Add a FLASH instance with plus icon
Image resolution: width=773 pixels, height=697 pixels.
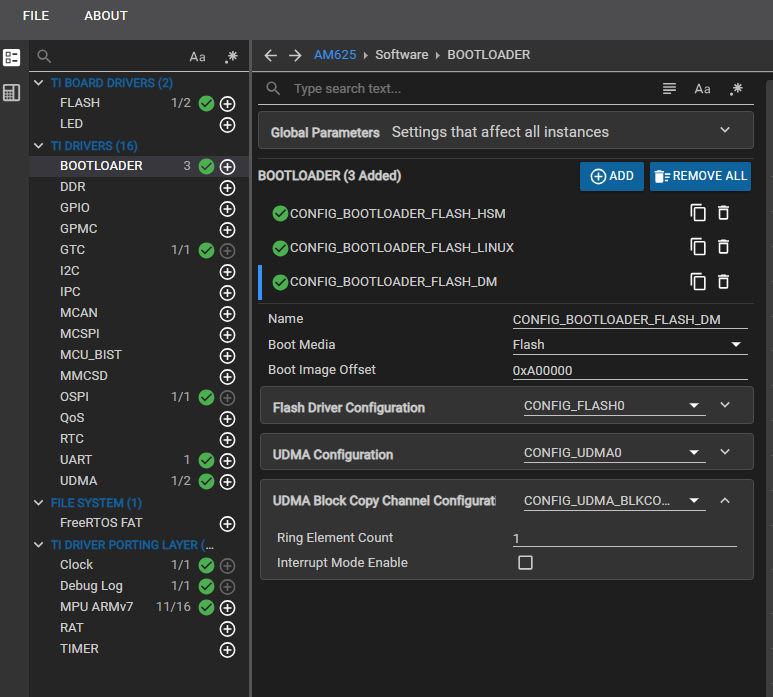pos(227,104)
